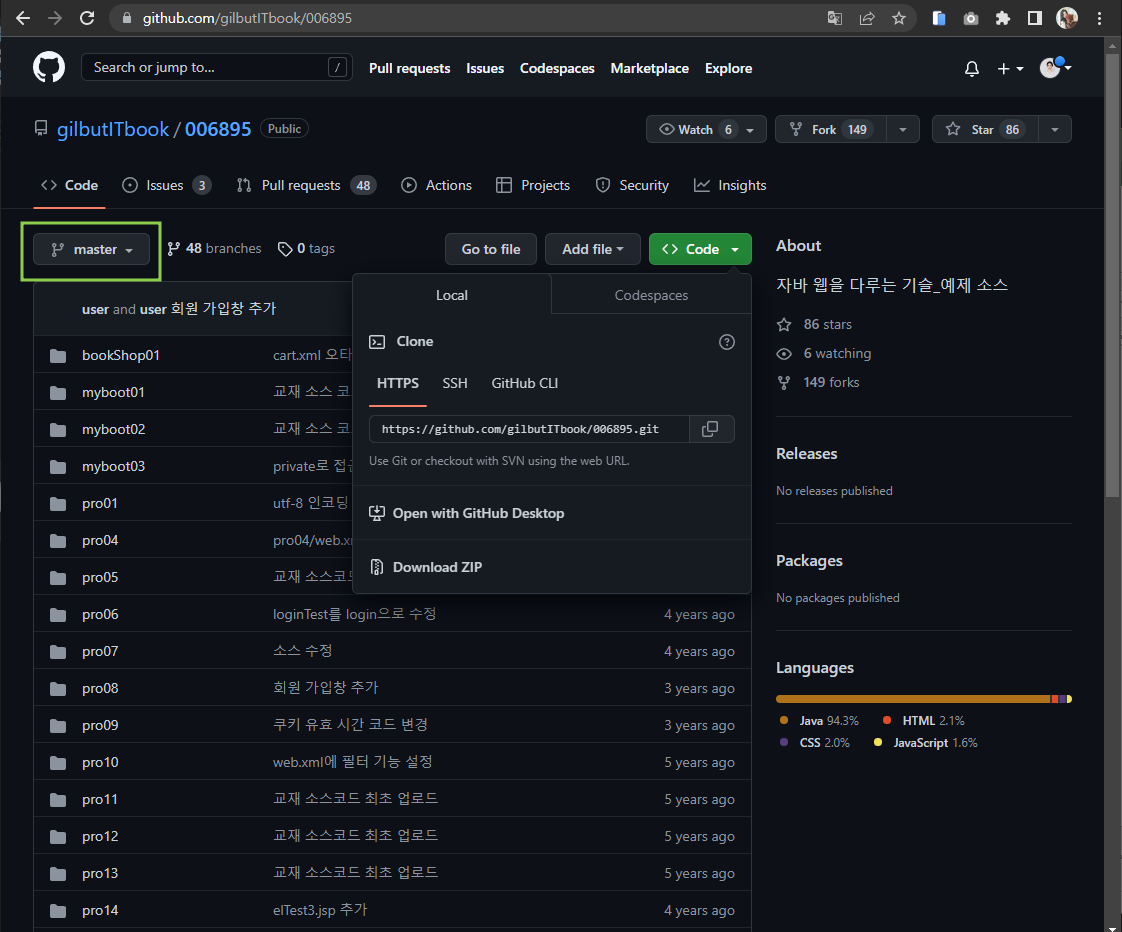1122x932 pixels.
Task: Open Explore in the top navigation
Action: 728,68
